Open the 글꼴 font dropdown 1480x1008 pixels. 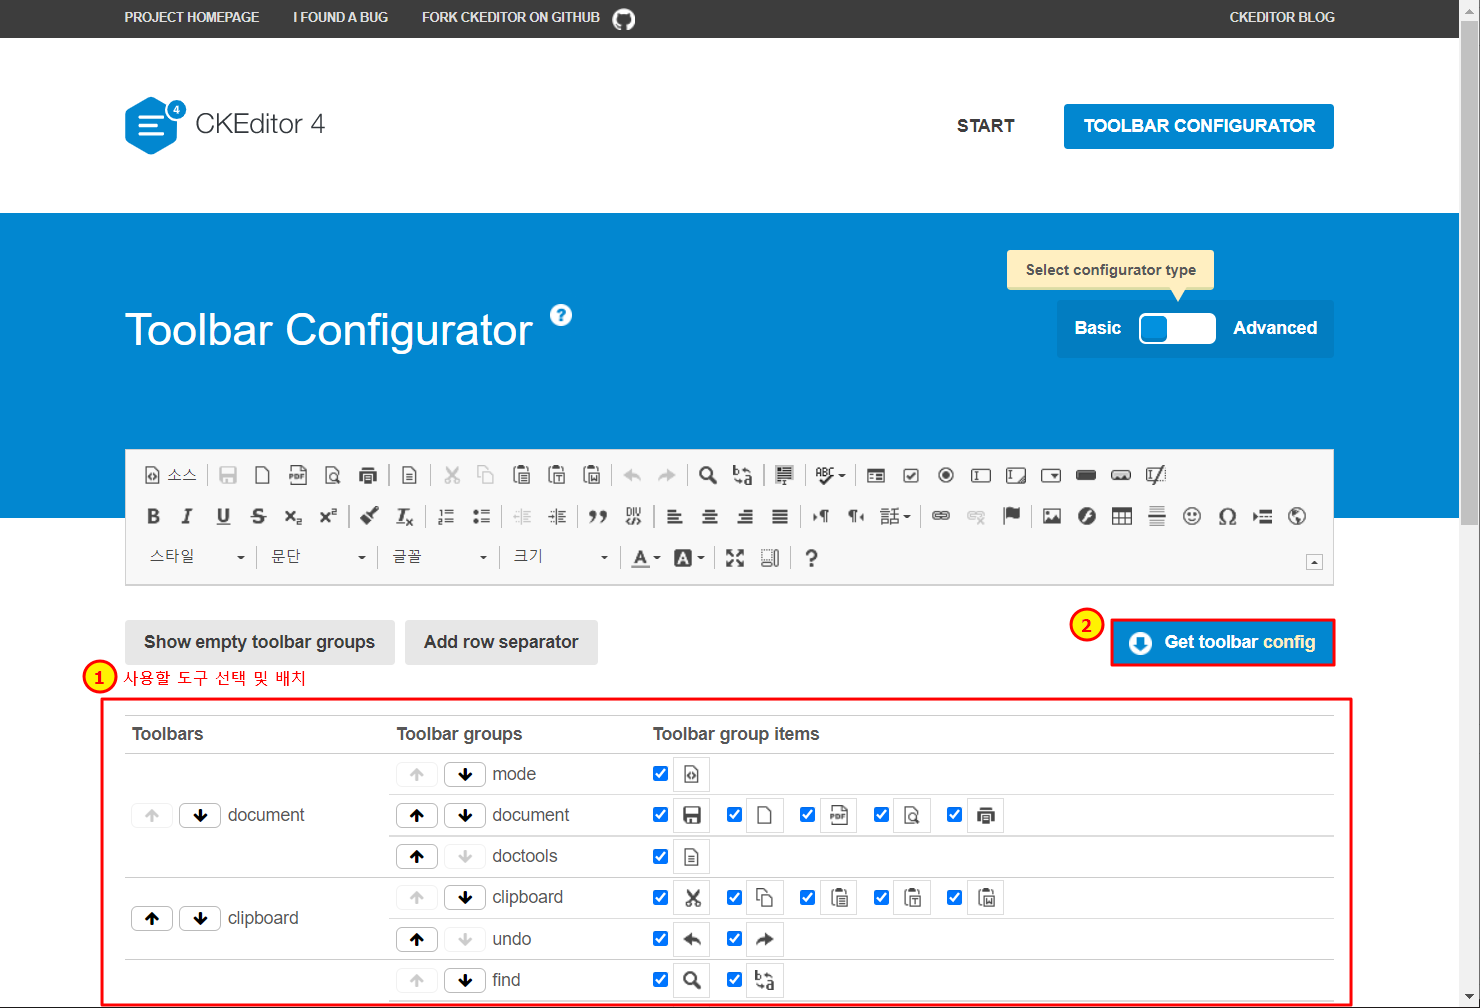[439, 557]
